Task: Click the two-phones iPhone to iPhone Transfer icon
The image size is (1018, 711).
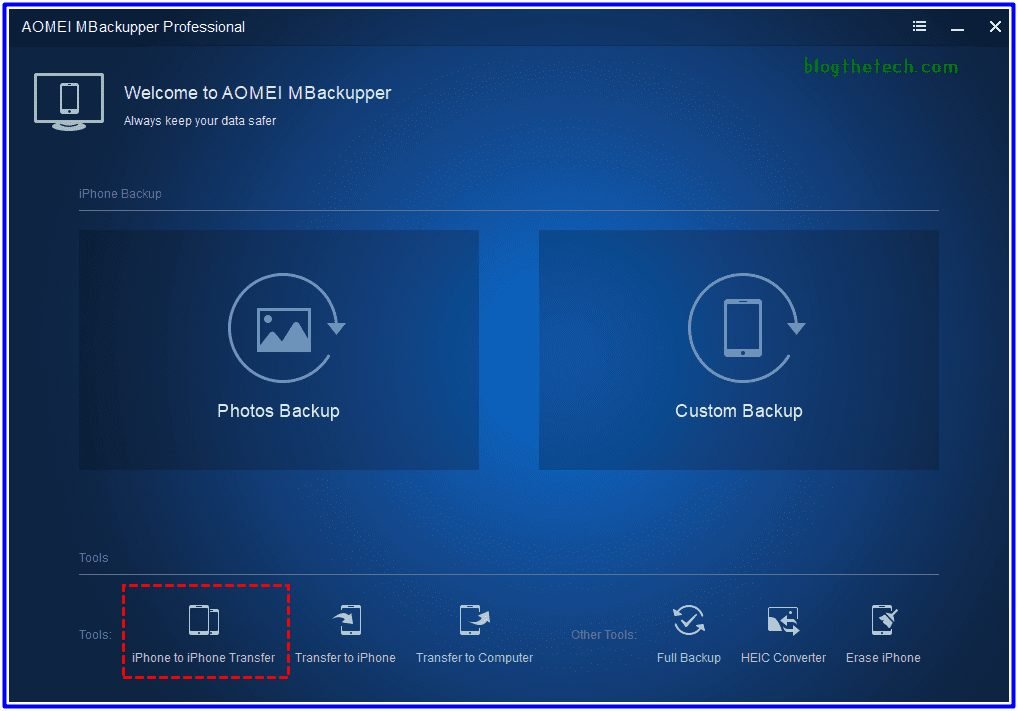Action: tap(203, 621)
